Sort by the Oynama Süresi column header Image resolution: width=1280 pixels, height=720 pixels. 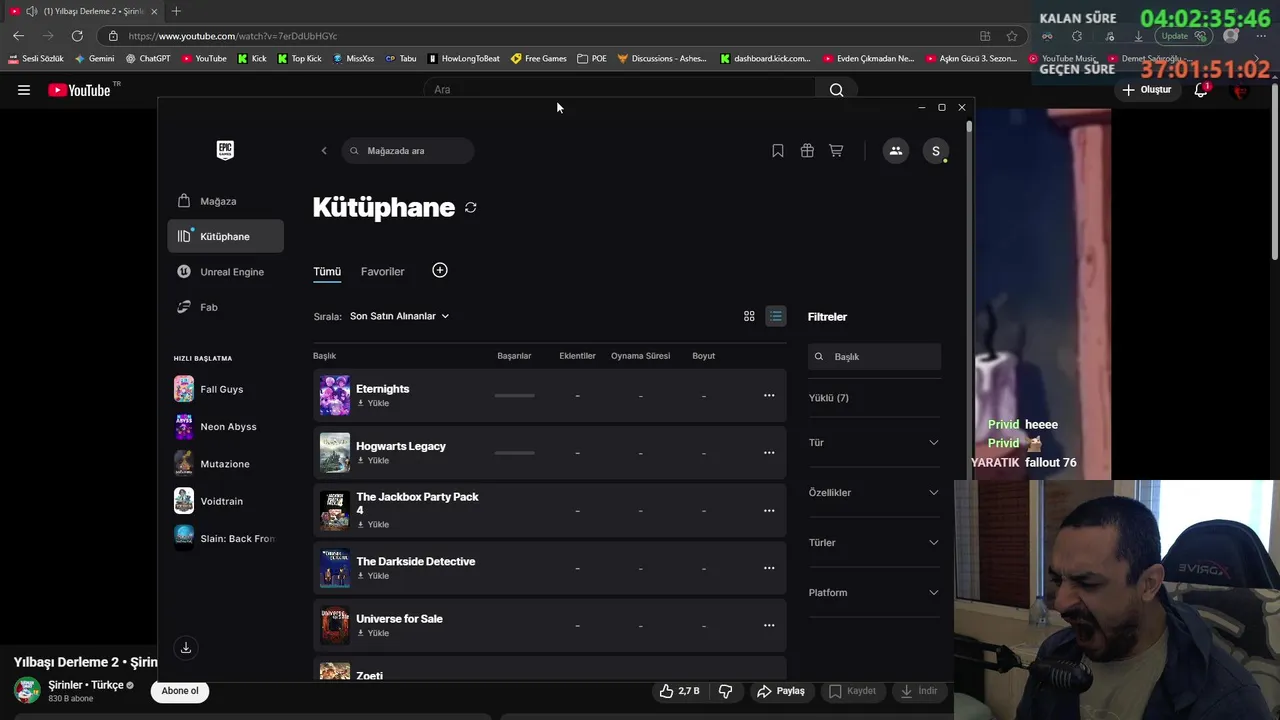coord(640,356)
